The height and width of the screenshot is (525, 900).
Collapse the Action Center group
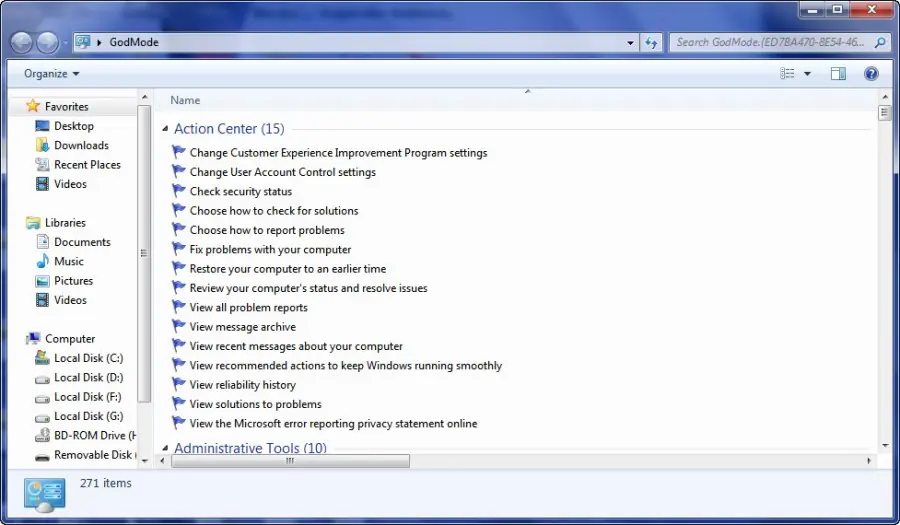click(x=165, y=129)
